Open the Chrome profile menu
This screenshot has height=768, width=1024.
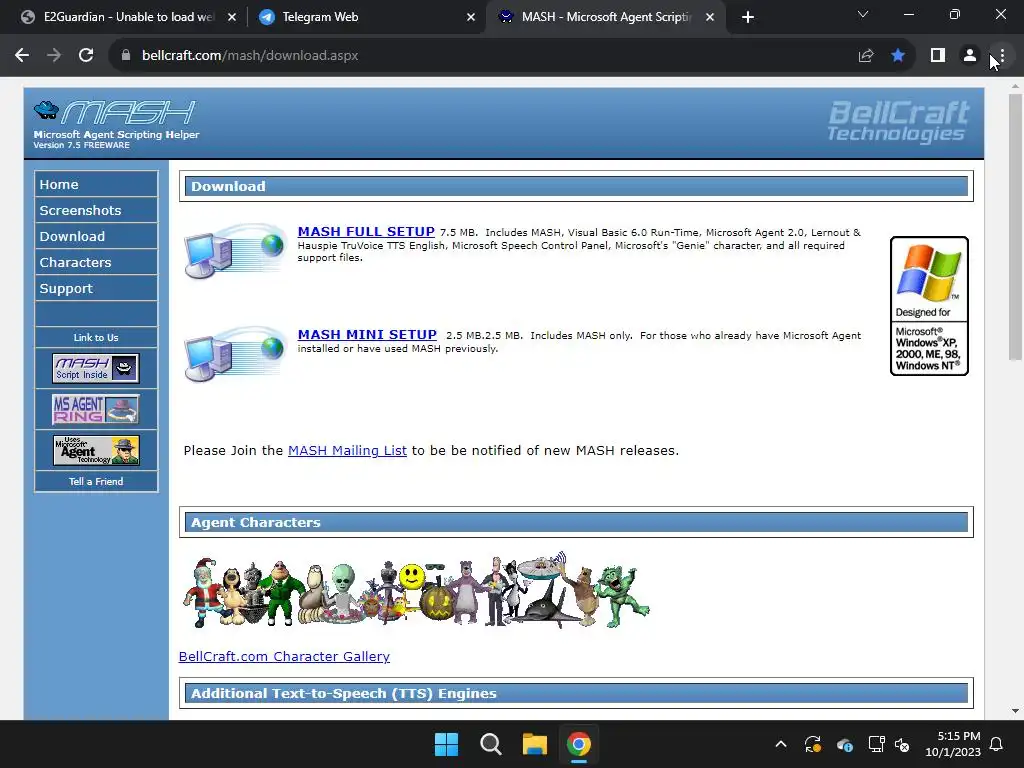(970, 56)
